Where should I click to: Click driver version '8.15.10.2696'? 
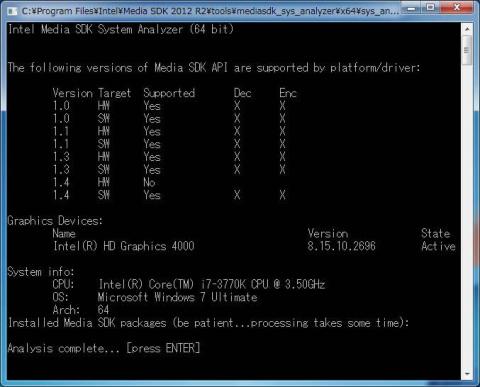click(x=341, y=246)
